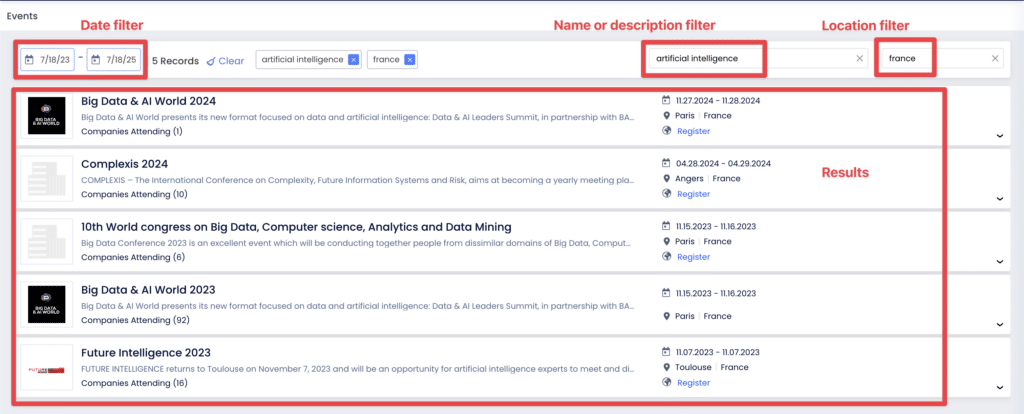Expand the Complexis 2024 row

999,199
